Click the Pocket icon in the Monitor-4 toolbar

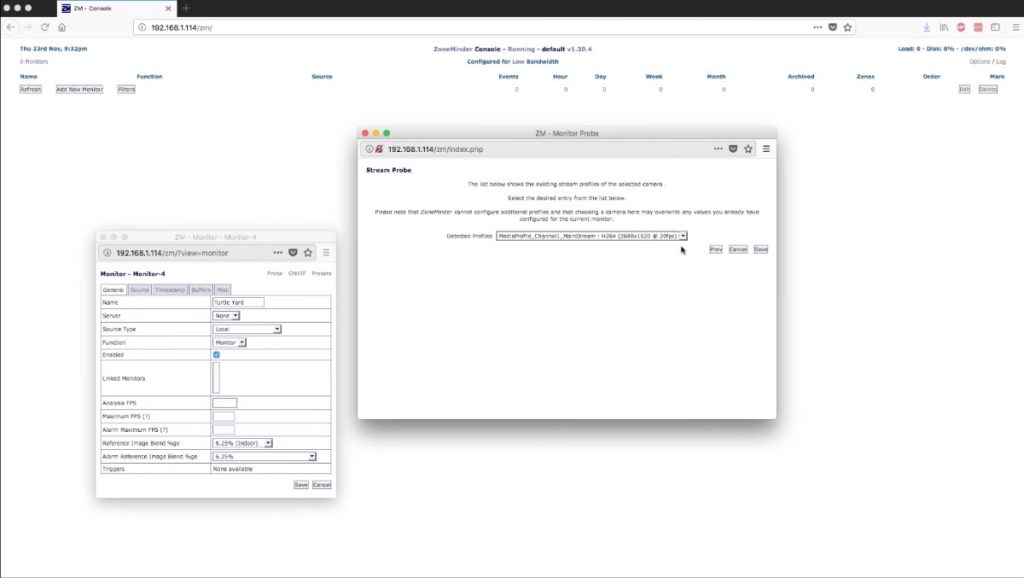pos(291,253)
